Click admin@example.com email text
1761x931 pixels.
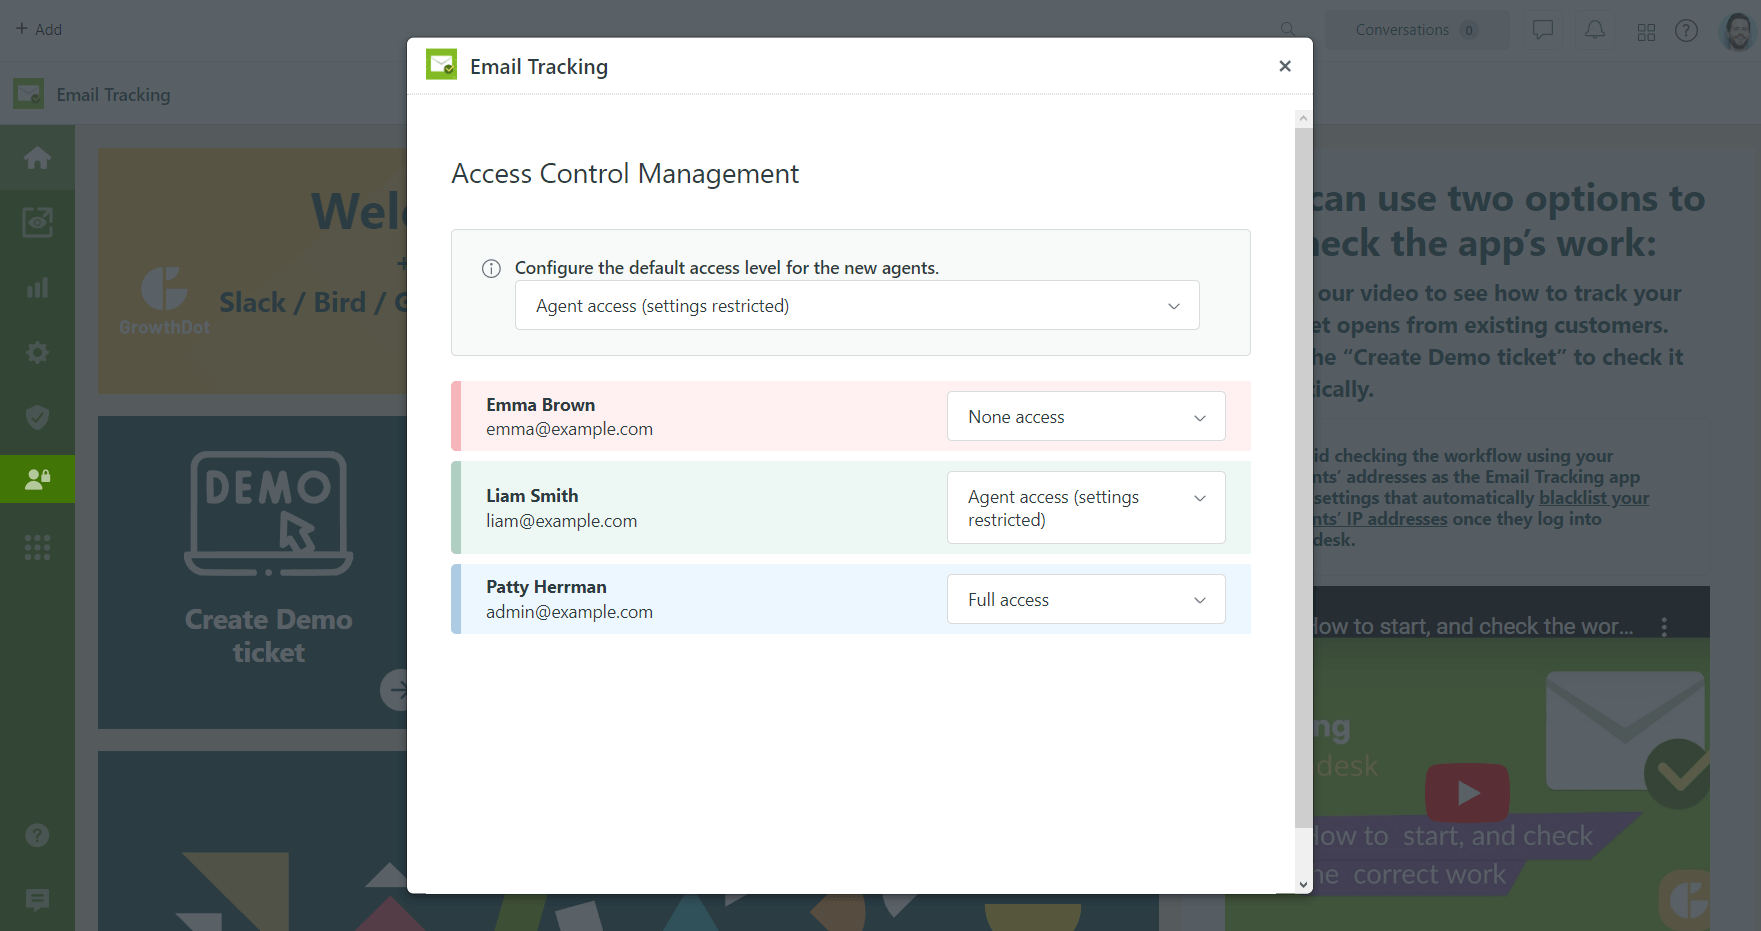(x=570, y=612)
